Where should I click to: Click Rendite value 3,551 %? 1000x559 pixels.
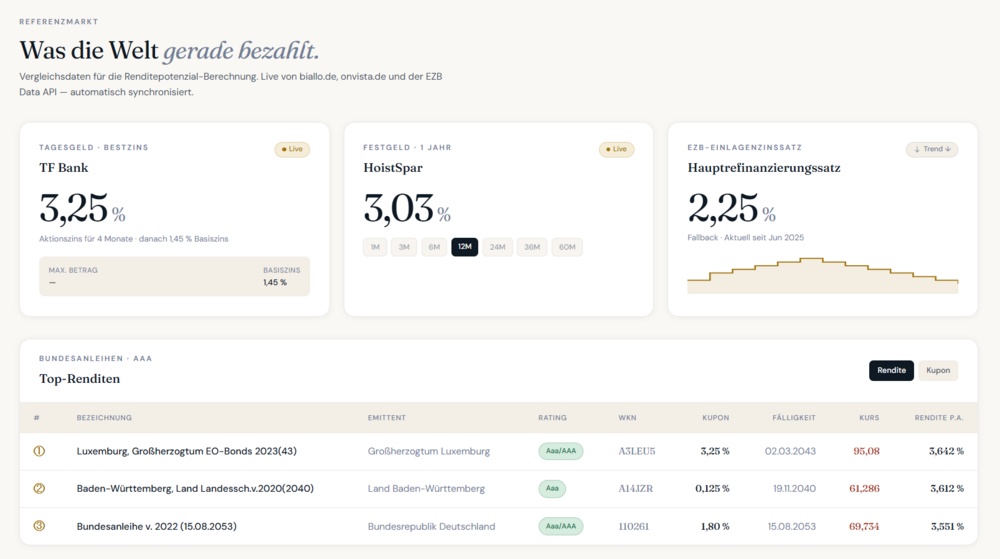947,526
